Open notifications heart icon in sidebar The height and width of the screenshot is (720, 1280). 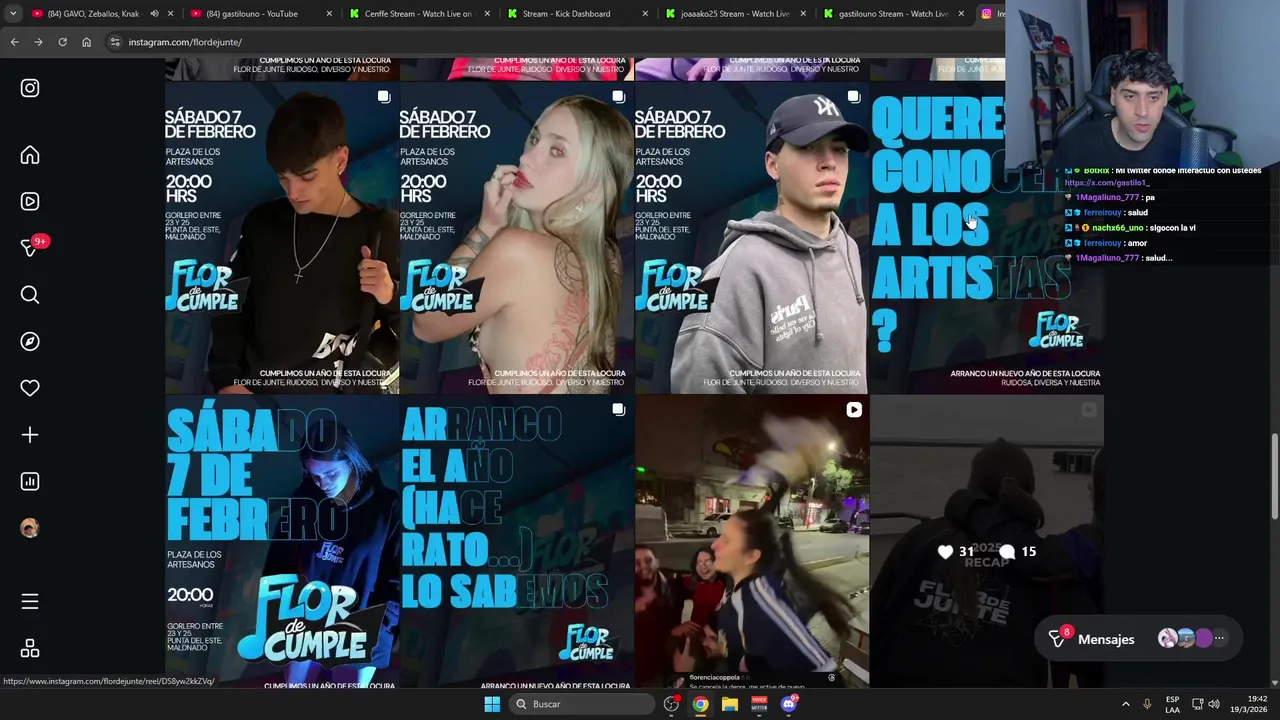pyautogui.click(x=30, y=388)
